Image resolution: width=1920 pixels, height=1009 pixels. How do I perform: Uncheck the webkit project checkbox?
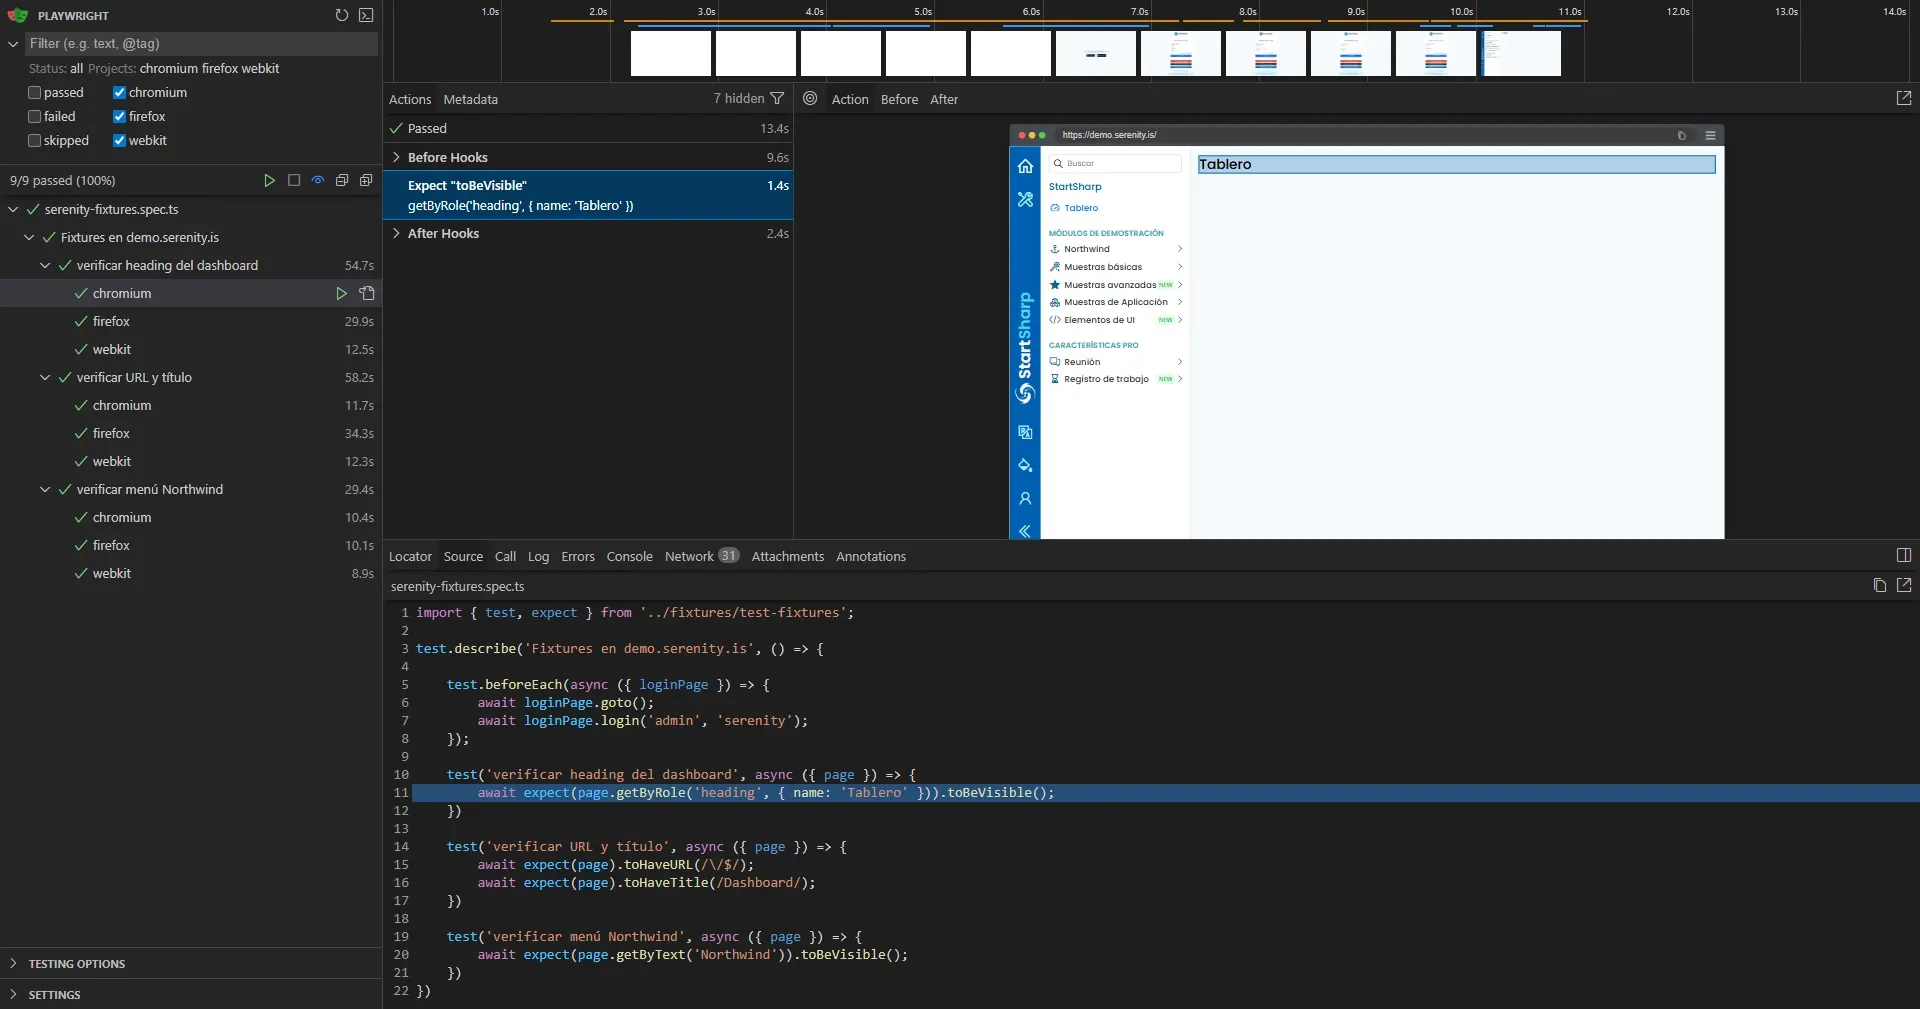click(119, 140)
